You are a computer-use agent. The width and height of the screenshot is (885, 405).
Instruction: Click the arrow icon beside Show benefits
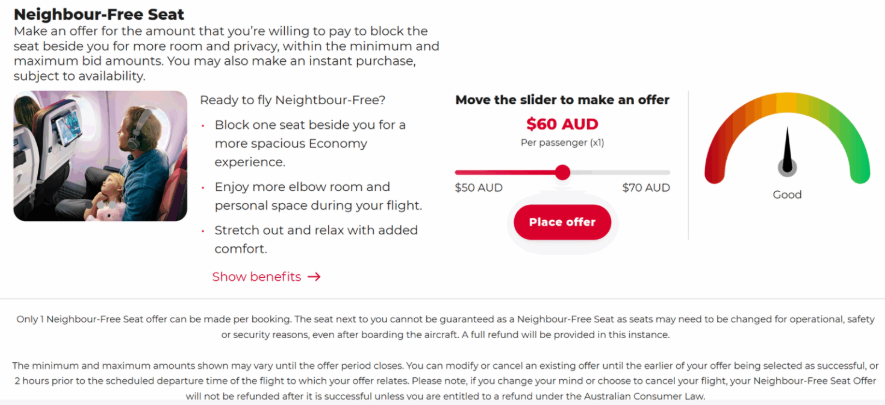tap(314, 277)
